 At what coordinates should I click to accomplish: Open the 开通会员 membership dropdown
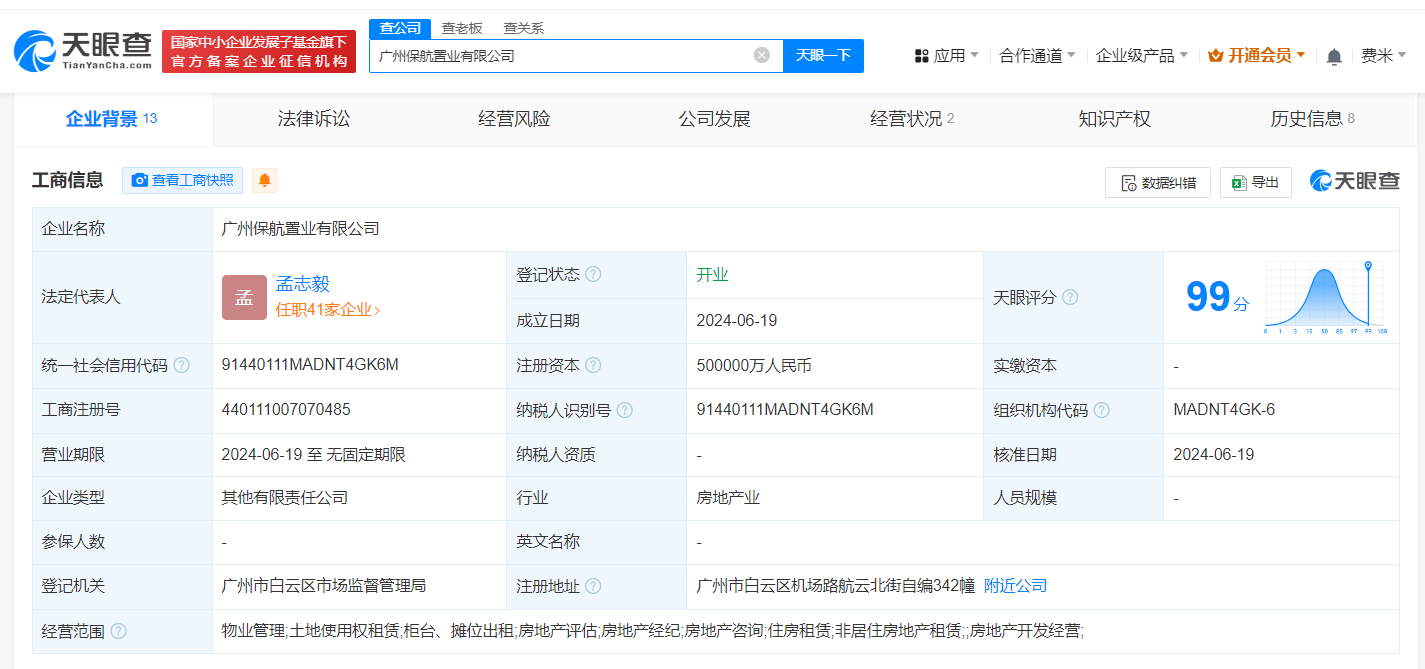pyautogui.click(x=1257, y=56)
